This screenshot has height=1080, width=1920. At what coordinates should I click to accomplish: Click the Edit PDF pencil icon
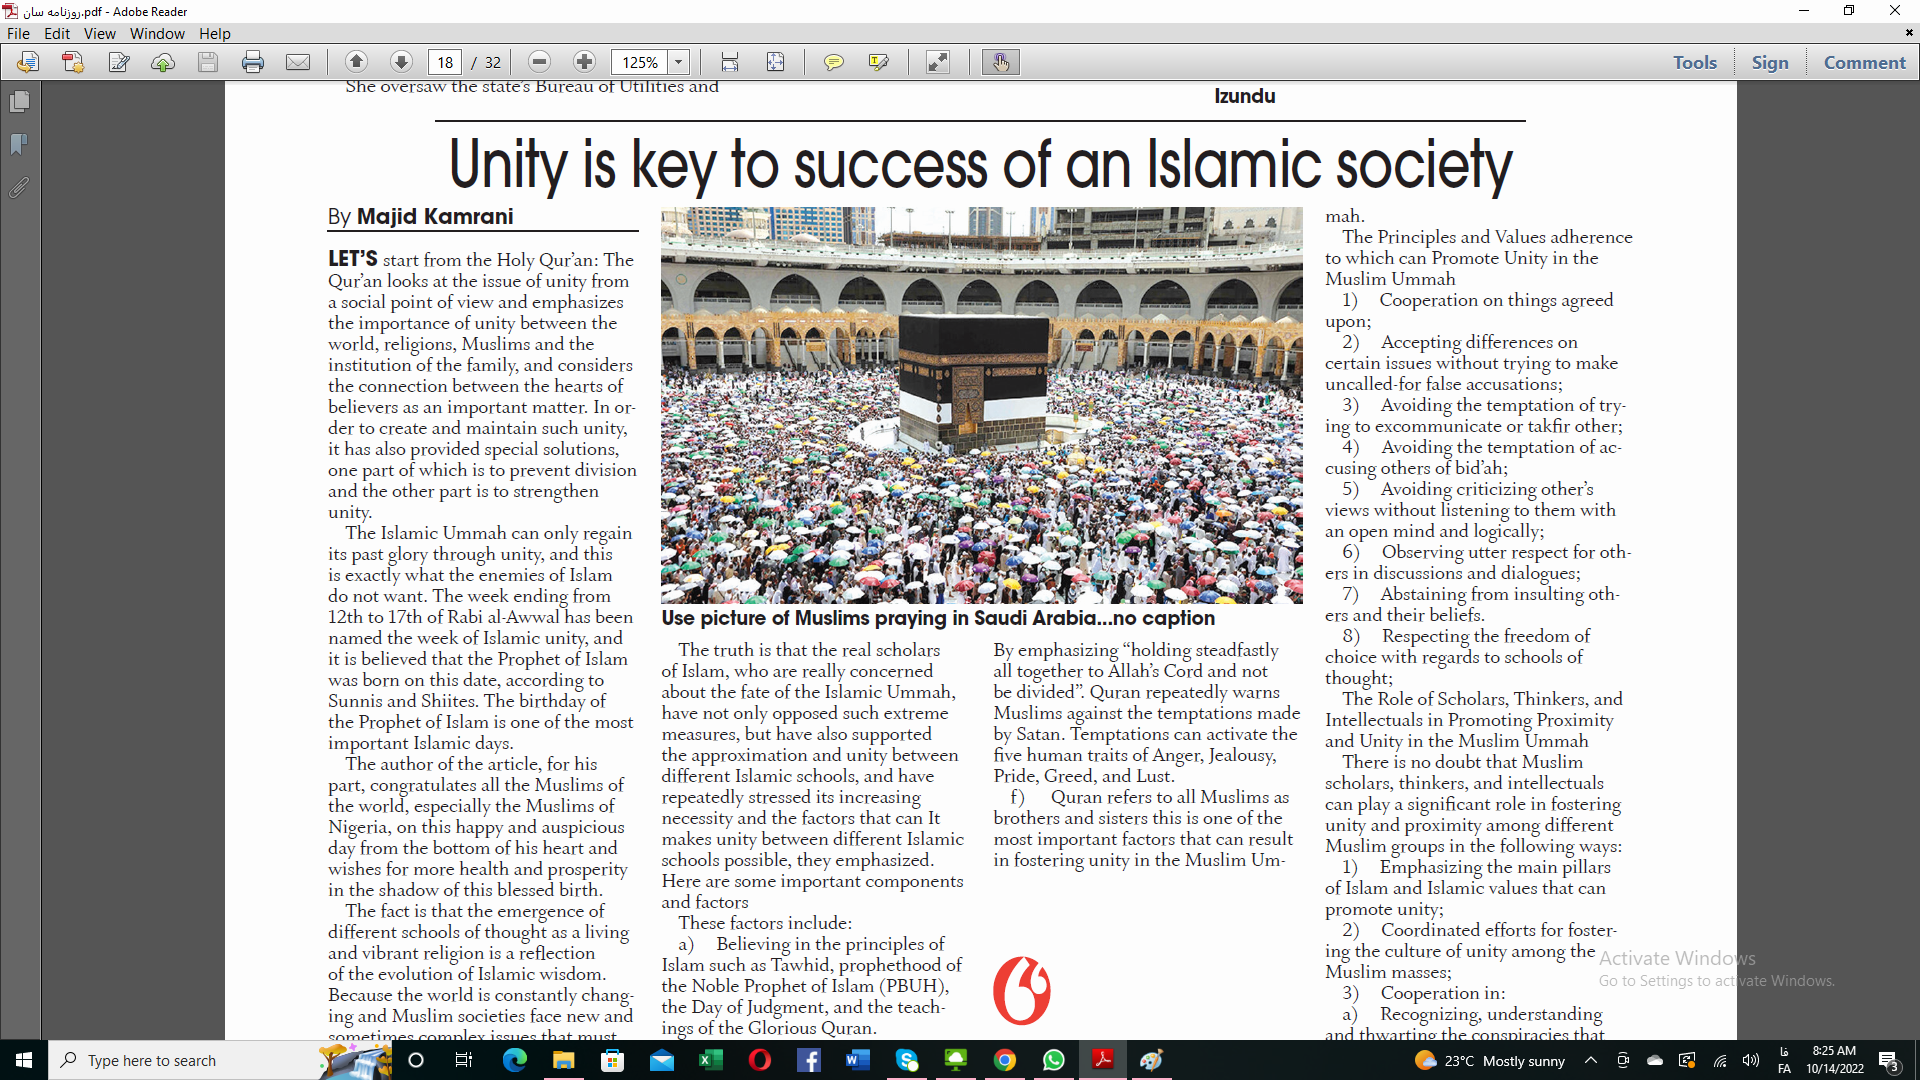pos(119,62)
